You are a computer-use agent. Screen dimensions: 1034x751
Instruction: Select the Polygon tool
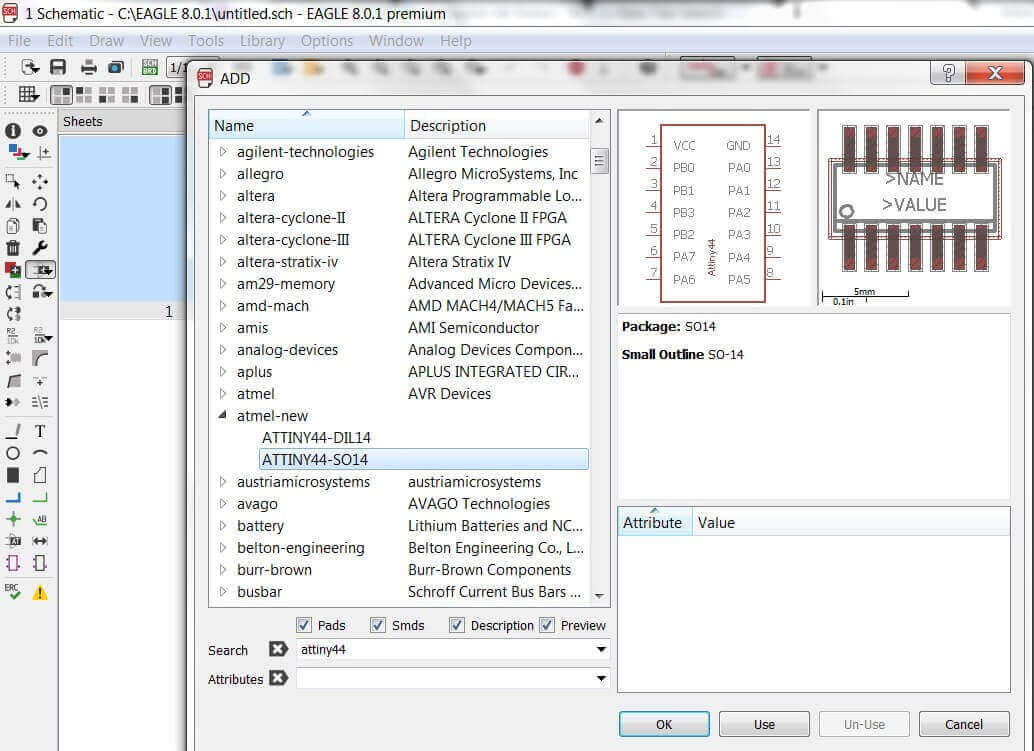(x=40, y=475)
